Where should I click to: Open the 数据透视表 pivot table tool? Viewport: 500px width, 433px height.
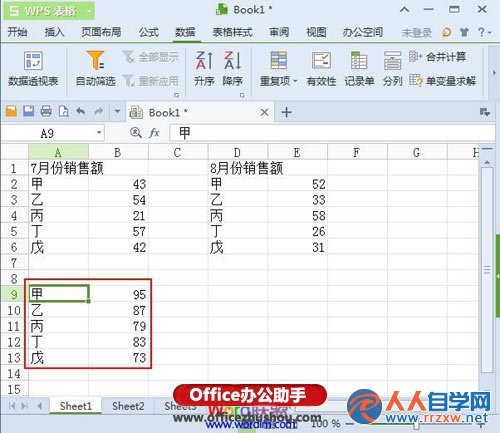pyautogui.click(x=33, y=69)
